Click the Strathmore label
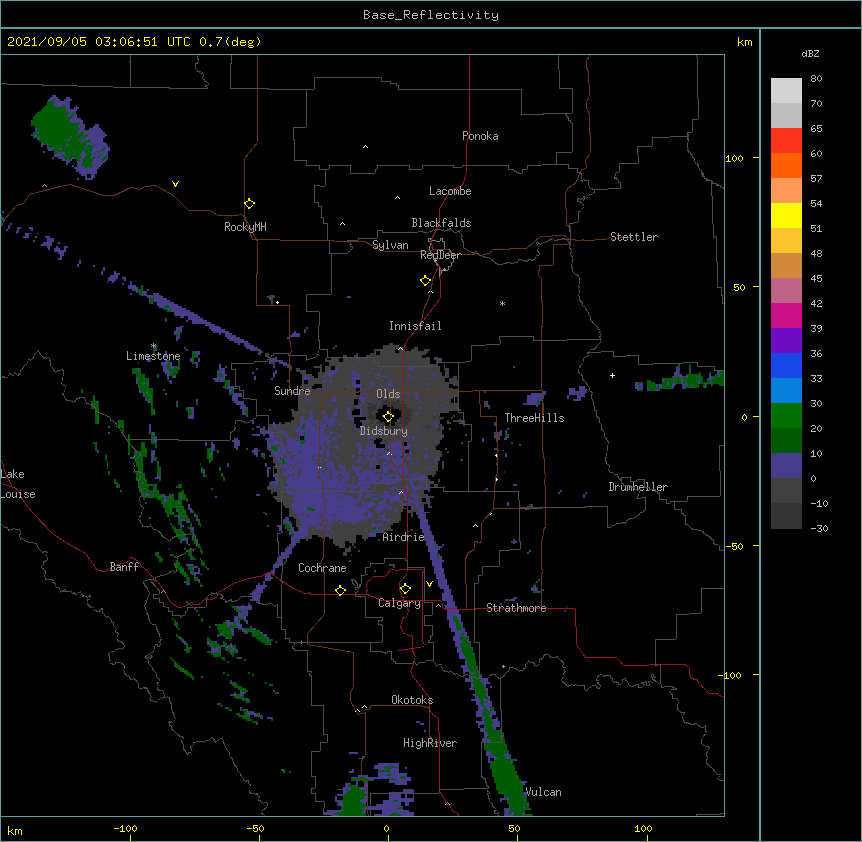The height and width of the screenshot is (842, 862). pos(516,608)
